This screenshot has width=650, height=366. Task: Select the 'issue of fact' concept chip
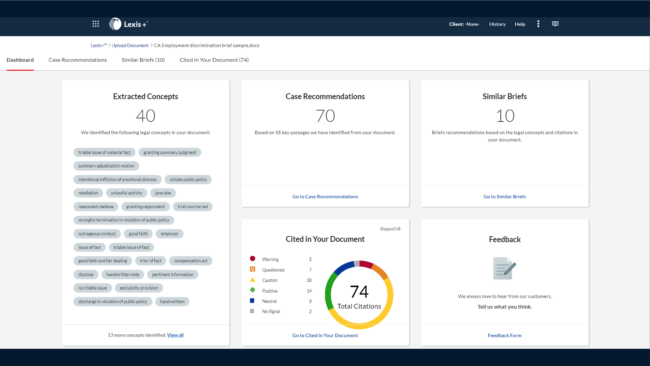(90, 247)
